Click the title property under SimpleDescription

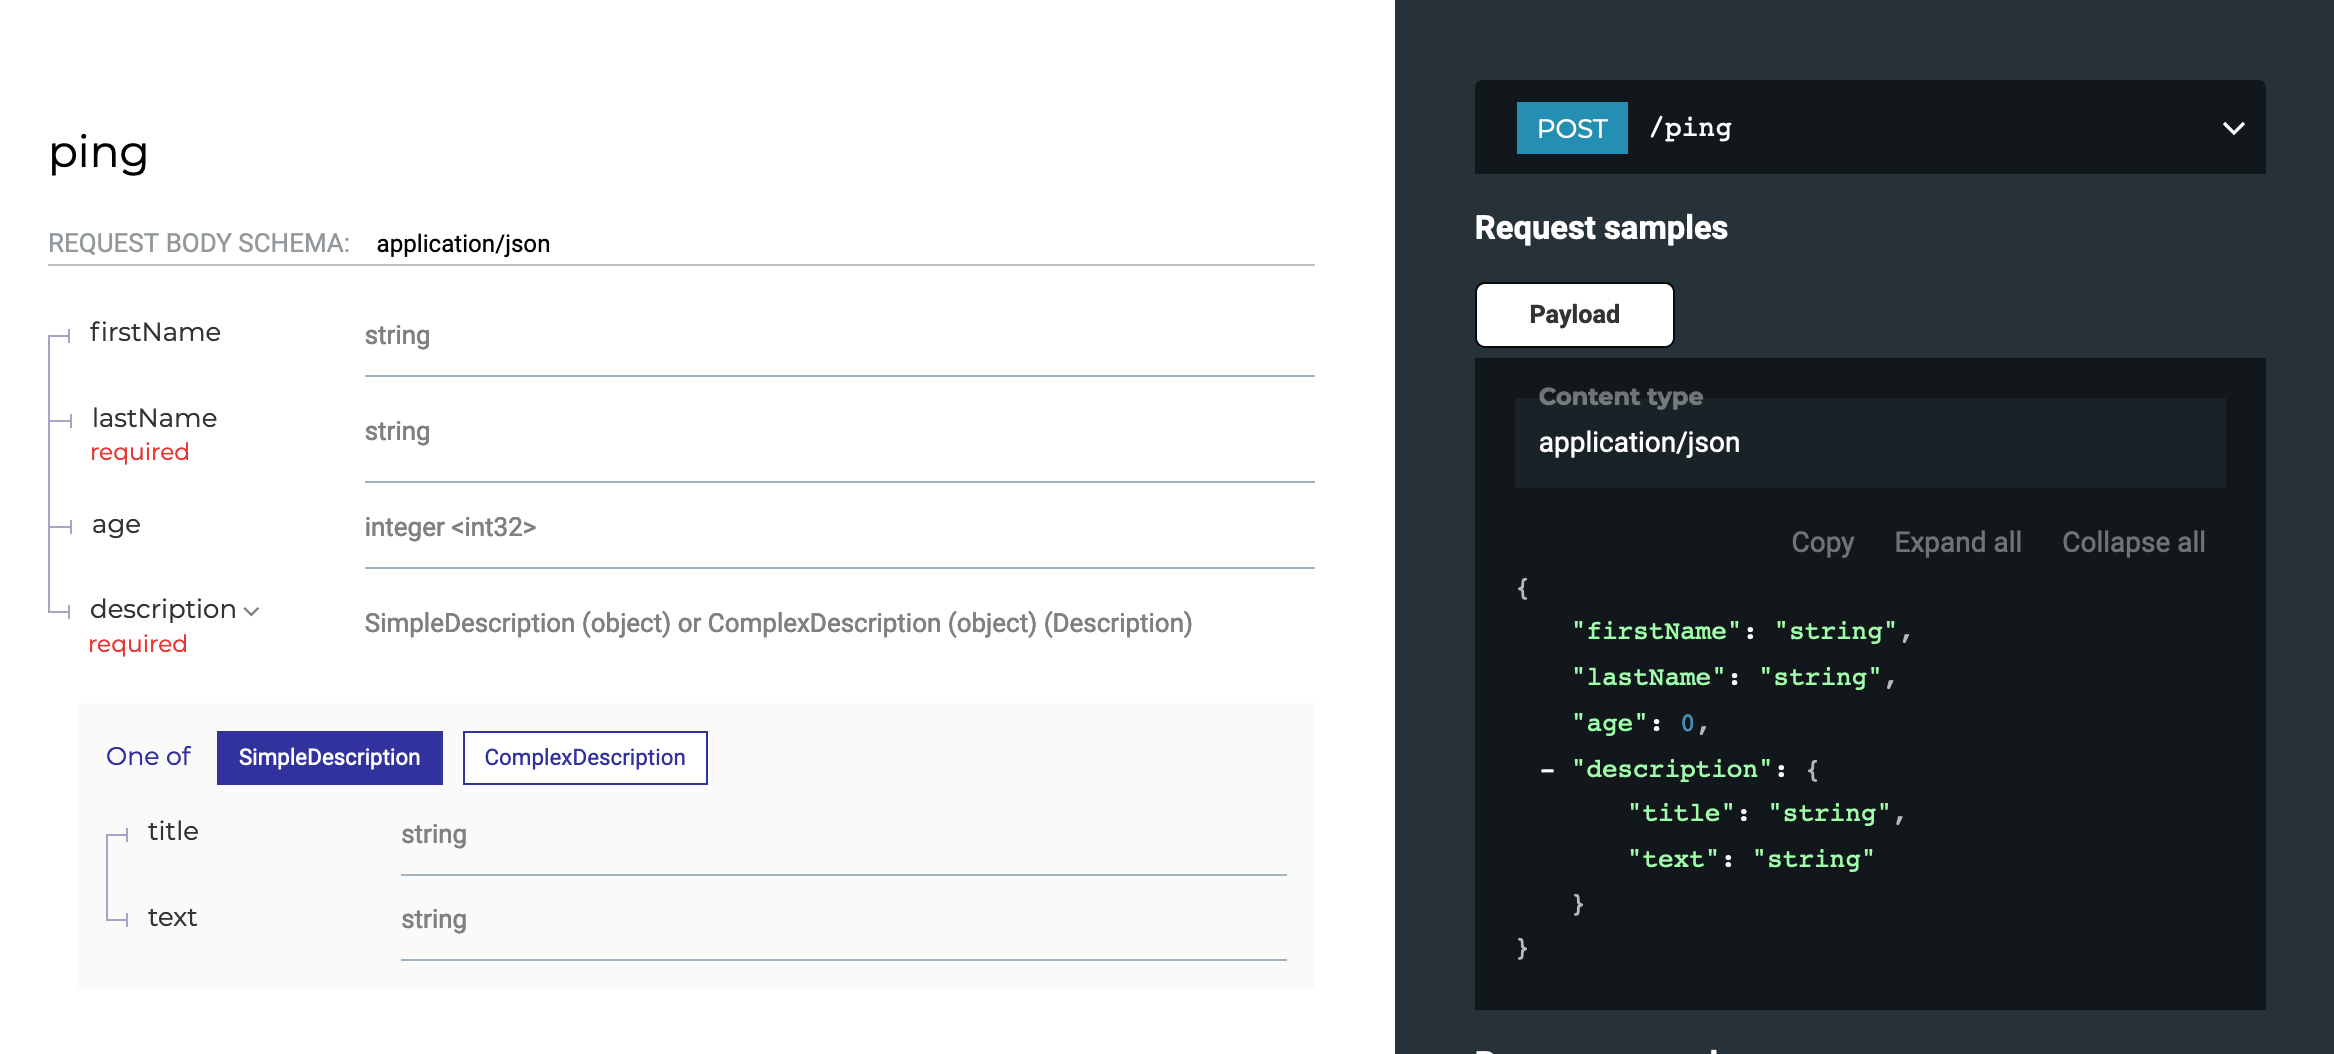point(174,831)
